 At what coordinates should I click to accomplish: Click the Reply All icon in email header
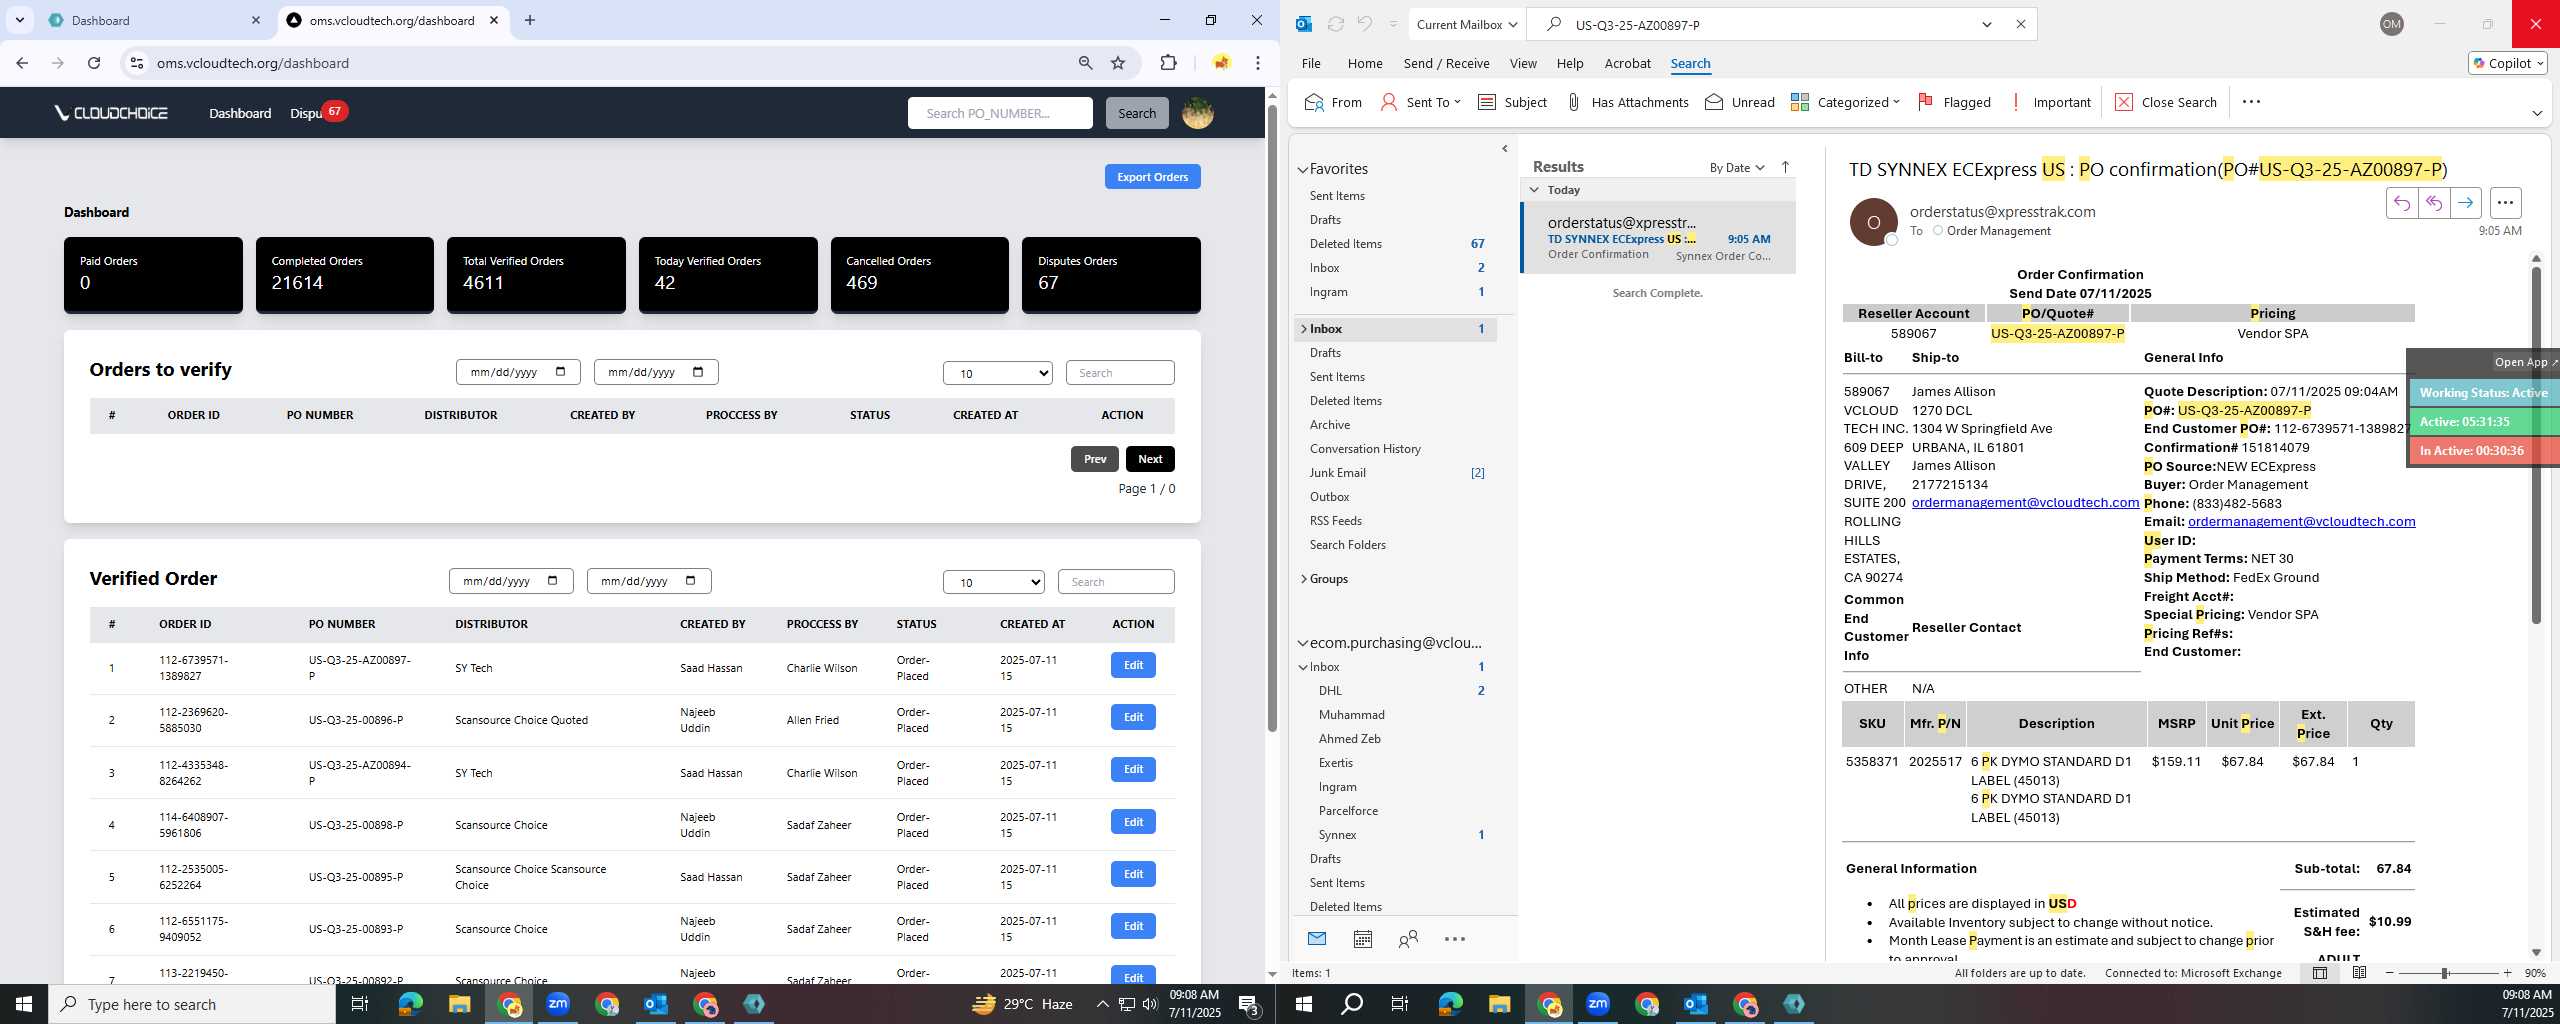point(2433,203)
